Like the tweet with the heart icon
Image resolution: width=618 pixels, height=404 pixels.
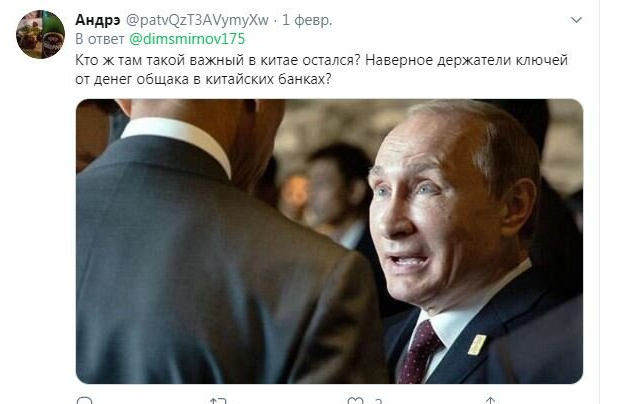tap(355, 401)
